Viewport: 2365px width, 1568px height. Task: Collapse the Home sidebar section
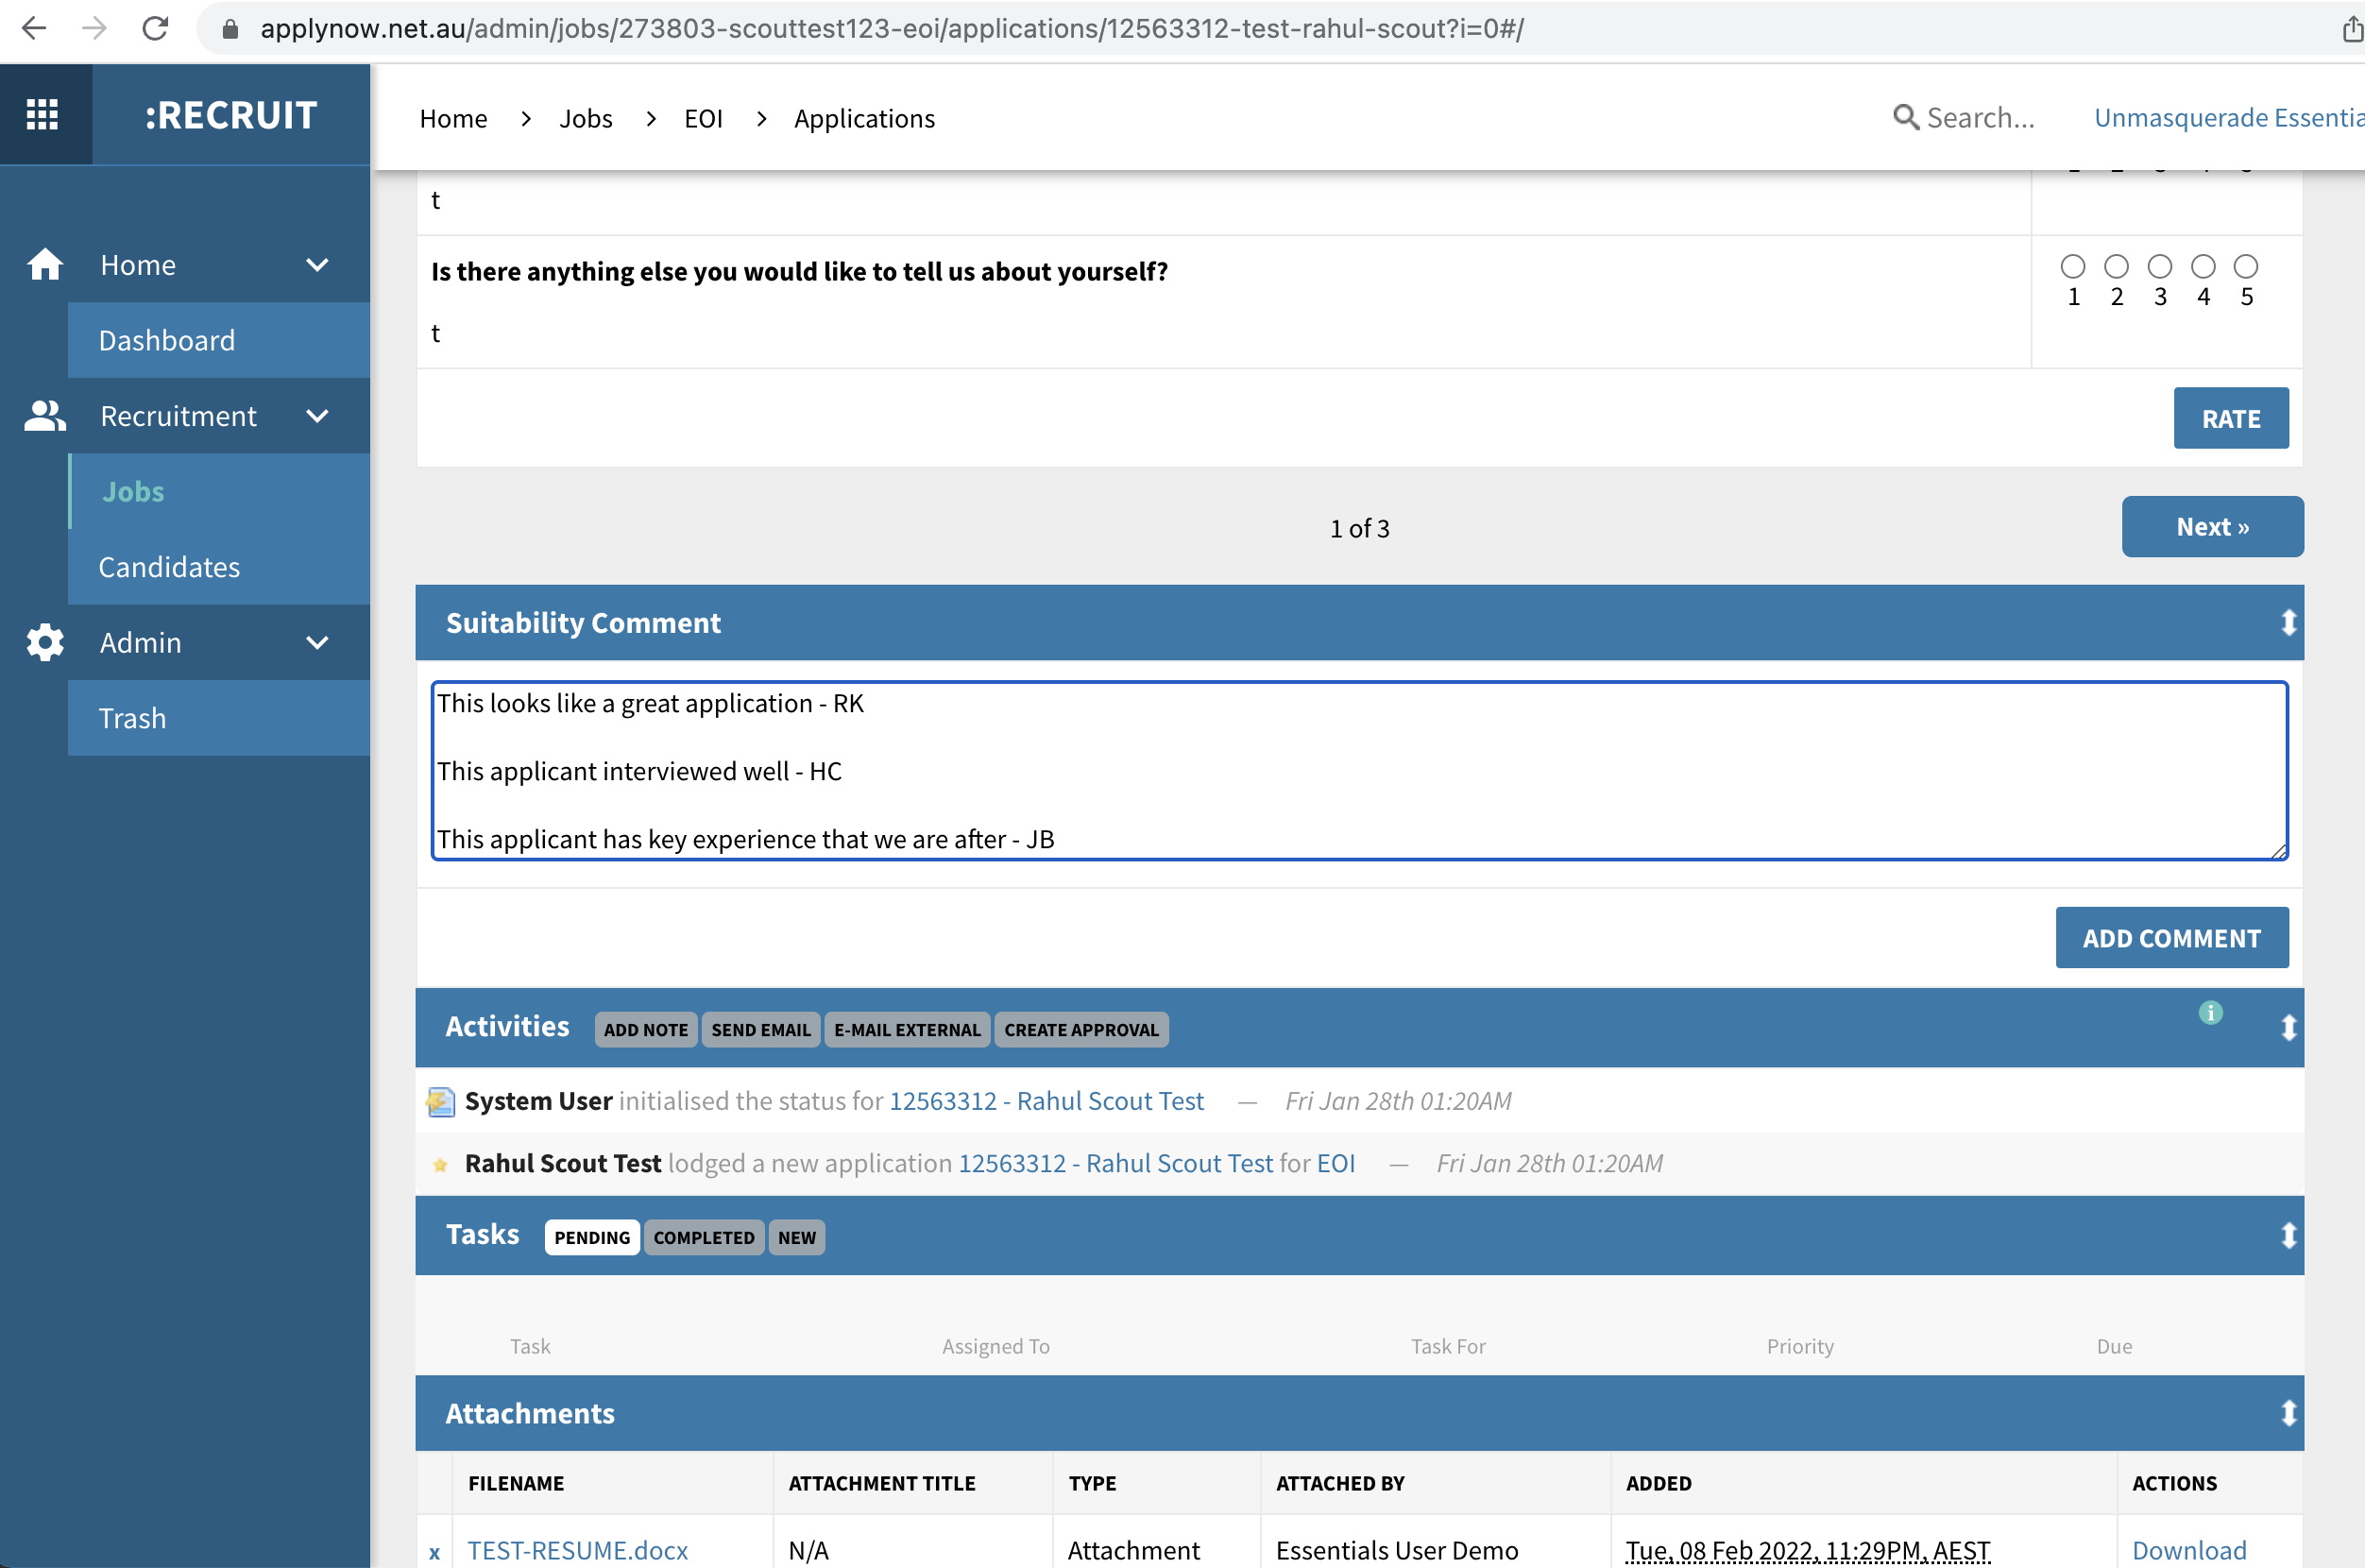(x=317, y=265)
